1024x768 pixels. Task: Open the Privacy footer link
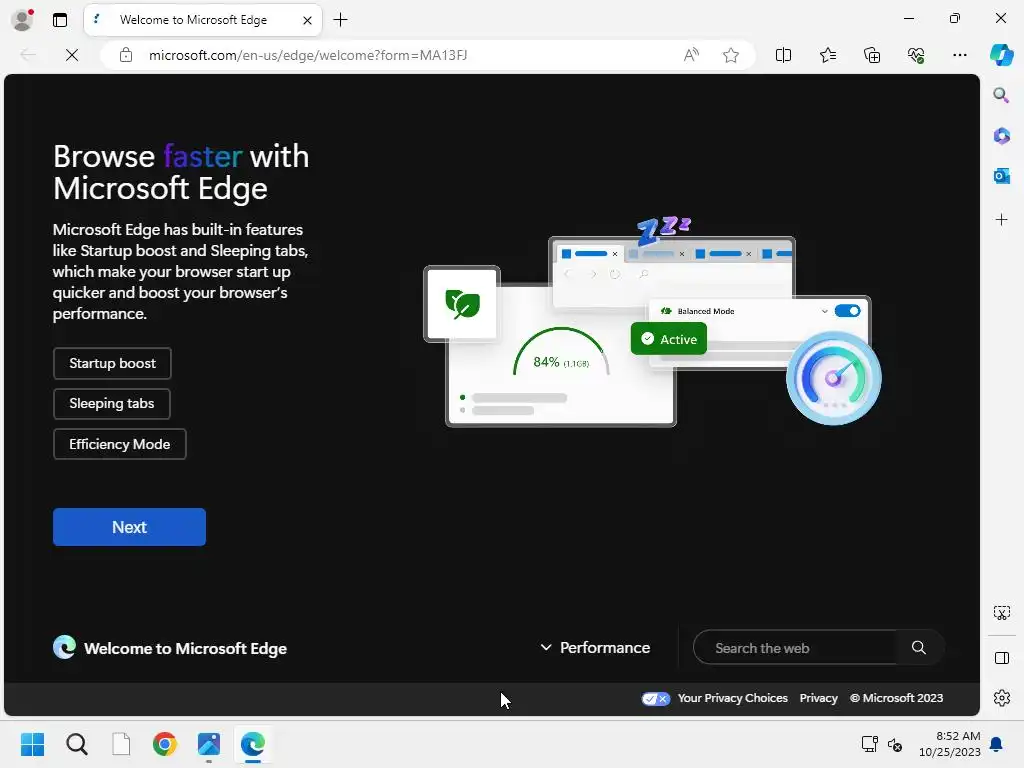[818, 698]
